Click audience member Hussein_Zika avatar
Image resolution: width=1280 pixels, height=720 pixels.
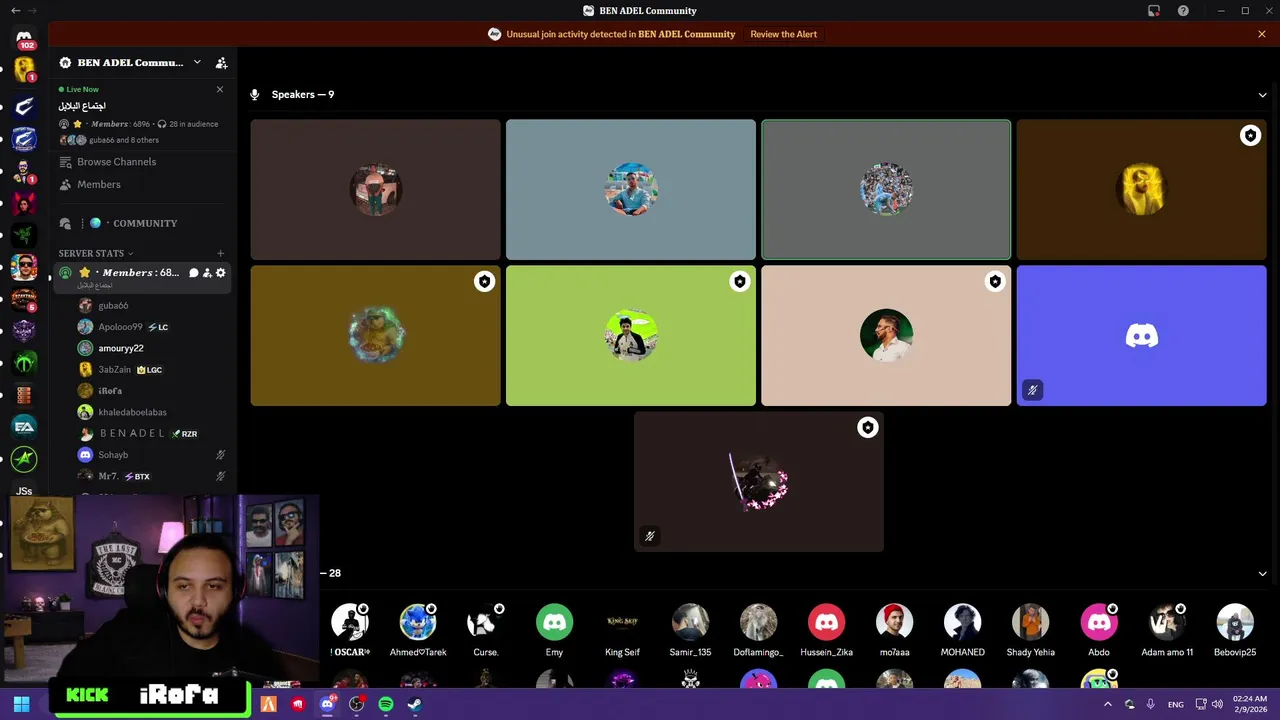pos(826,622)
